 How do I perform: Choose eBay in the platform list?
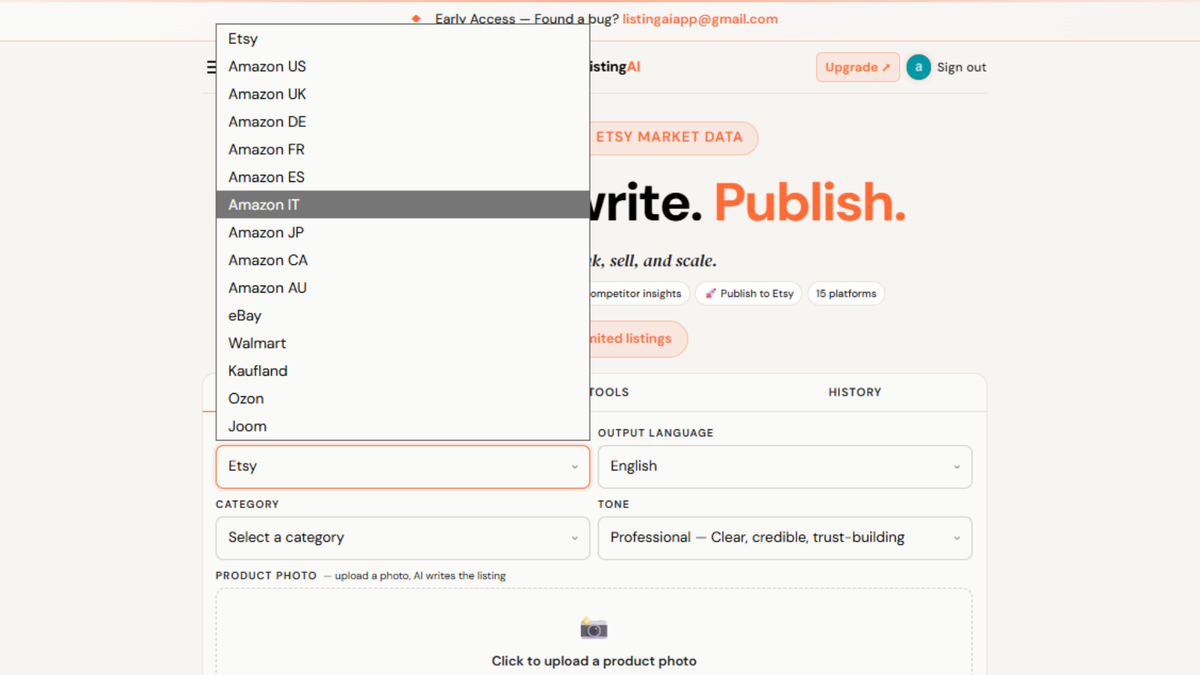pyautogui.click(x=402, y=315)
